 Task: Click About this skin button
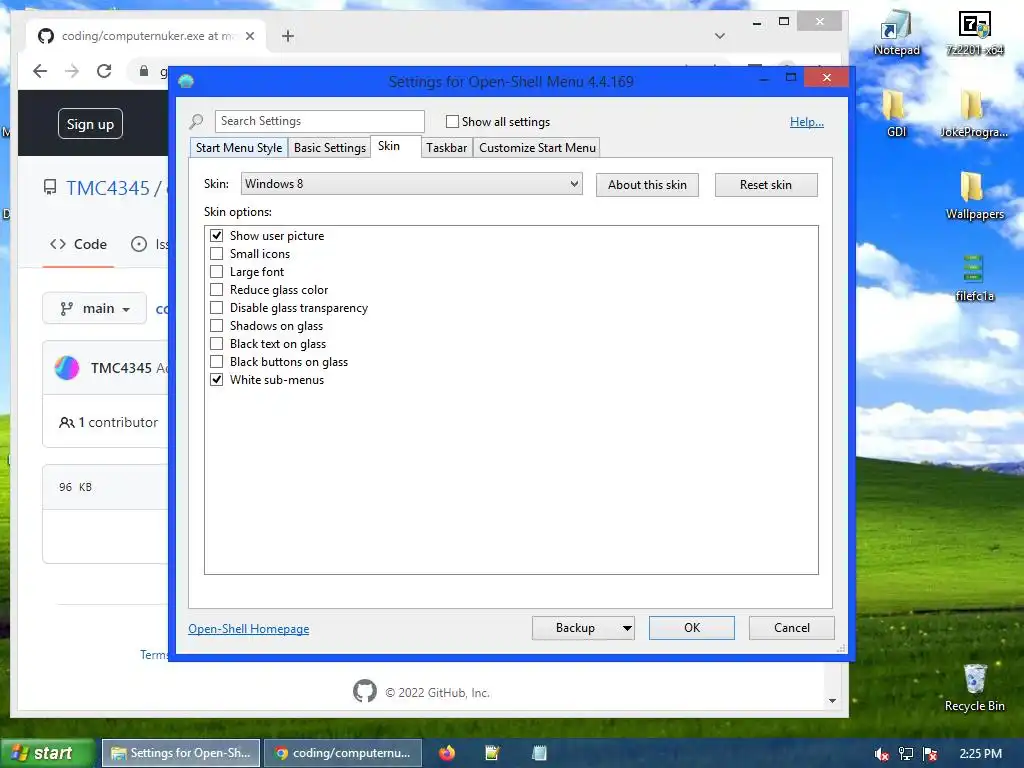click(647, 185)
